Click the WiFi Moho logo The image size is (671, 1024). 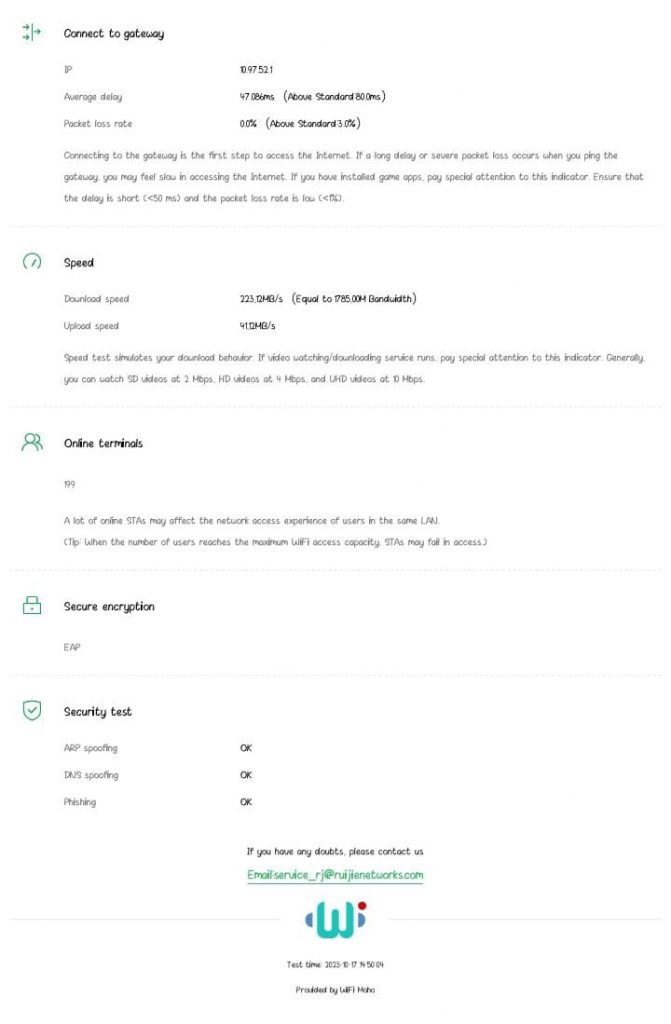335,919
